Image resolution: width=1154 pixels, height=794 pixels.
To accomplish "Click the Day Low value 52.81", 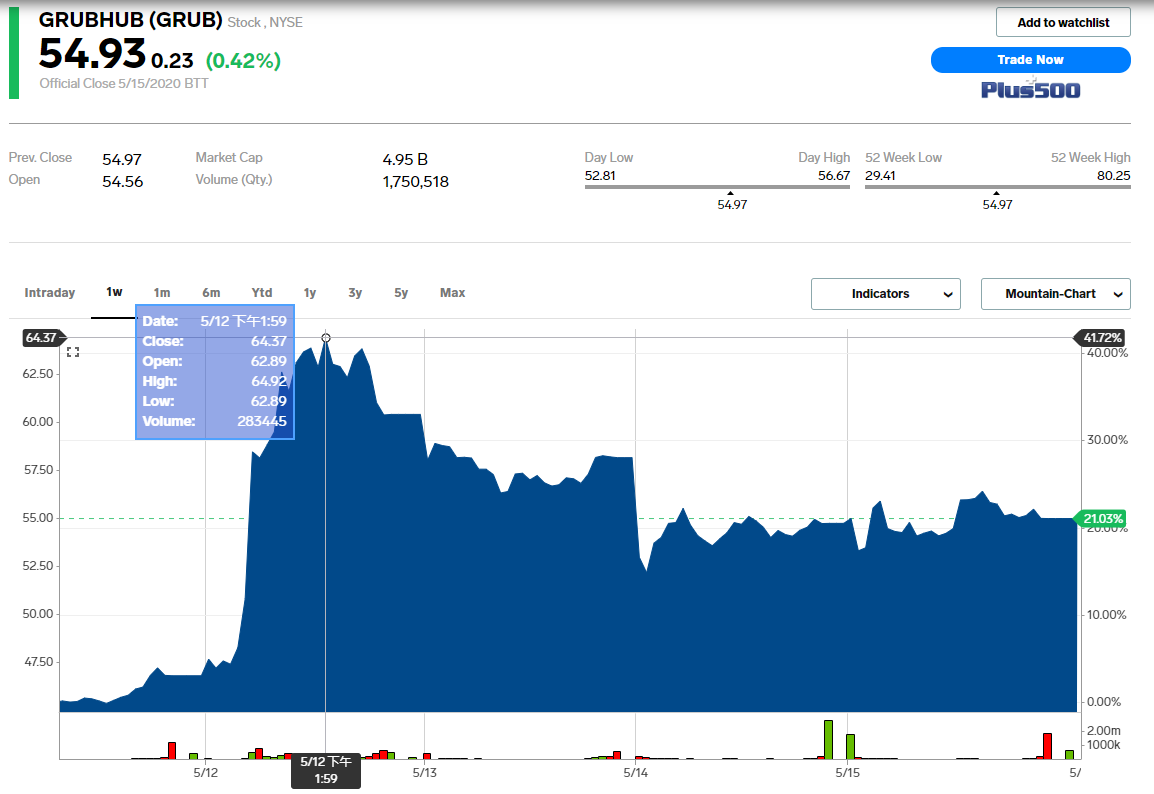I will pyautogui.click(x=600, y=176).
